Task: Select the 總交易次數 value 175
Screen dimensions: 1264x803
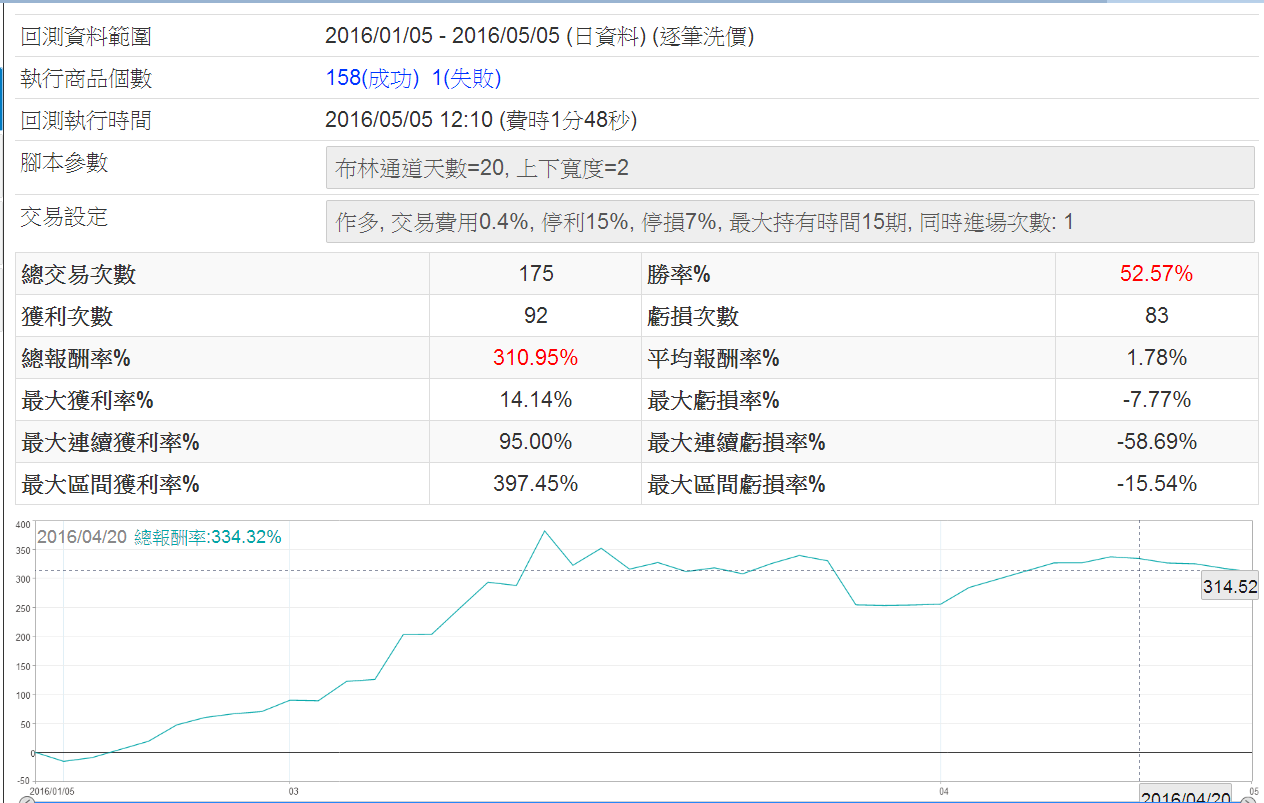Action: pos(536,274)
